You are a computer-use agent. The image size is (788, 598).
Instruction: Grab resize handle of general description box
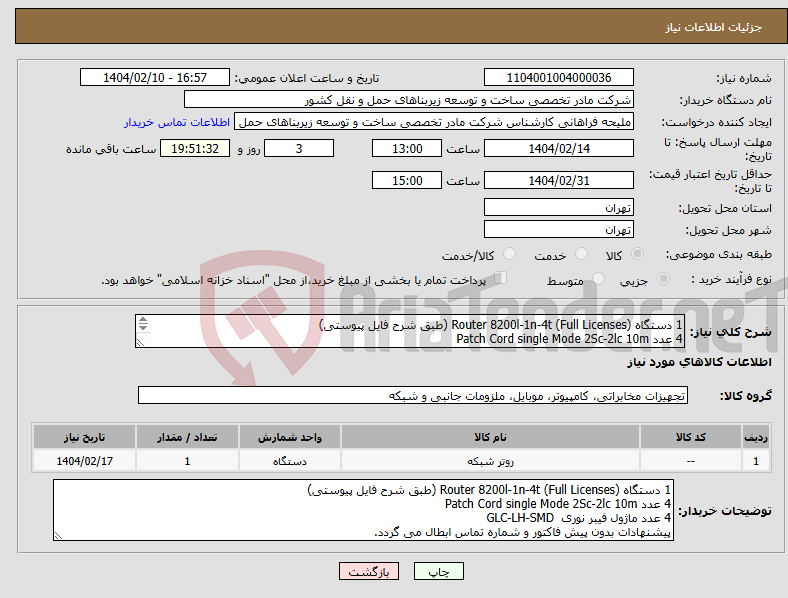(x=140, y=342)
